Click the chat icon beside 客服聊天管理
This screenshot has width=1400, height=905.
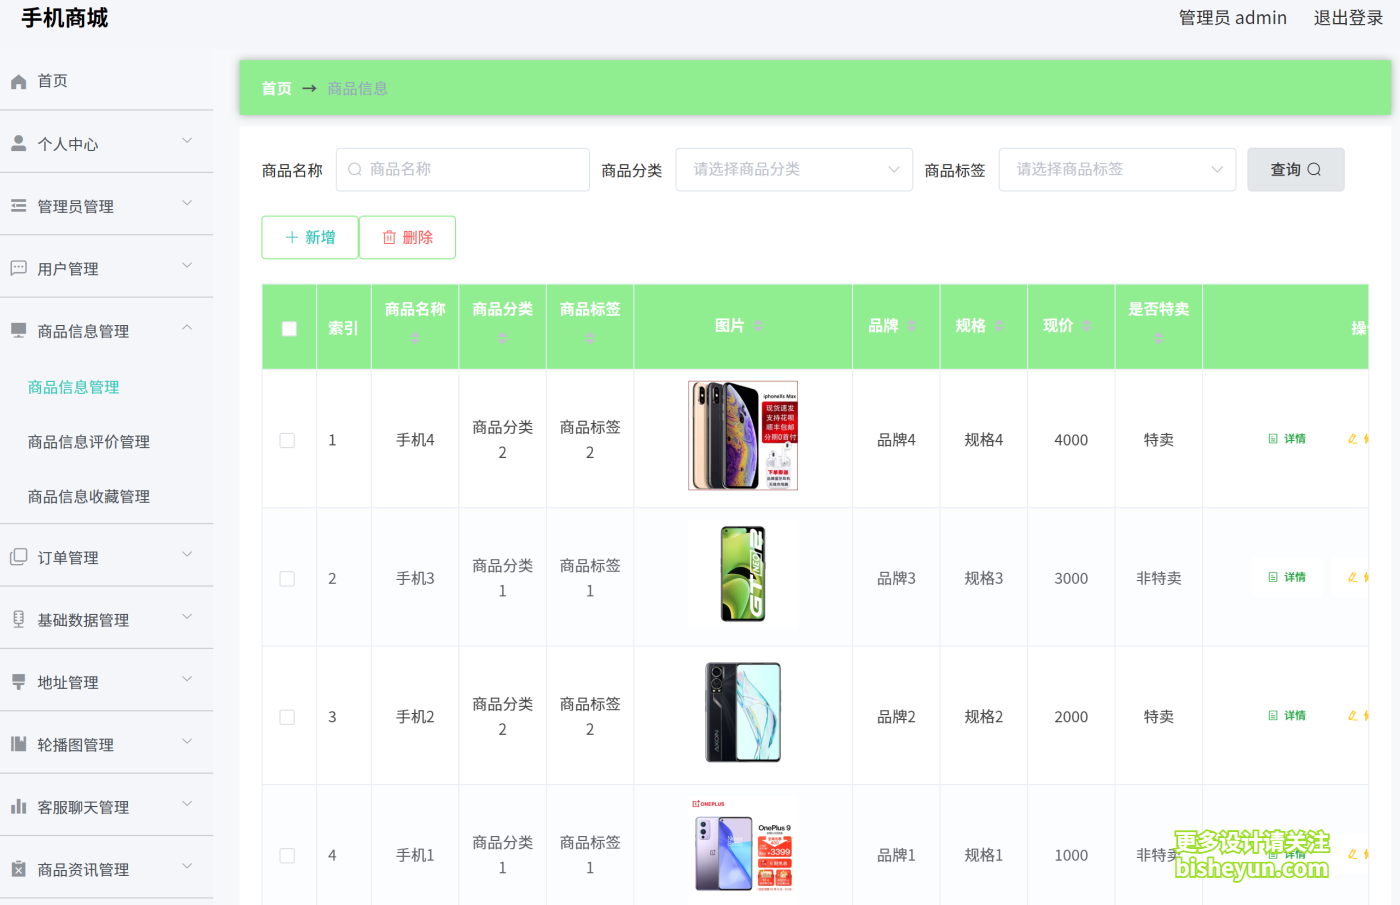(x=18, y=806)
